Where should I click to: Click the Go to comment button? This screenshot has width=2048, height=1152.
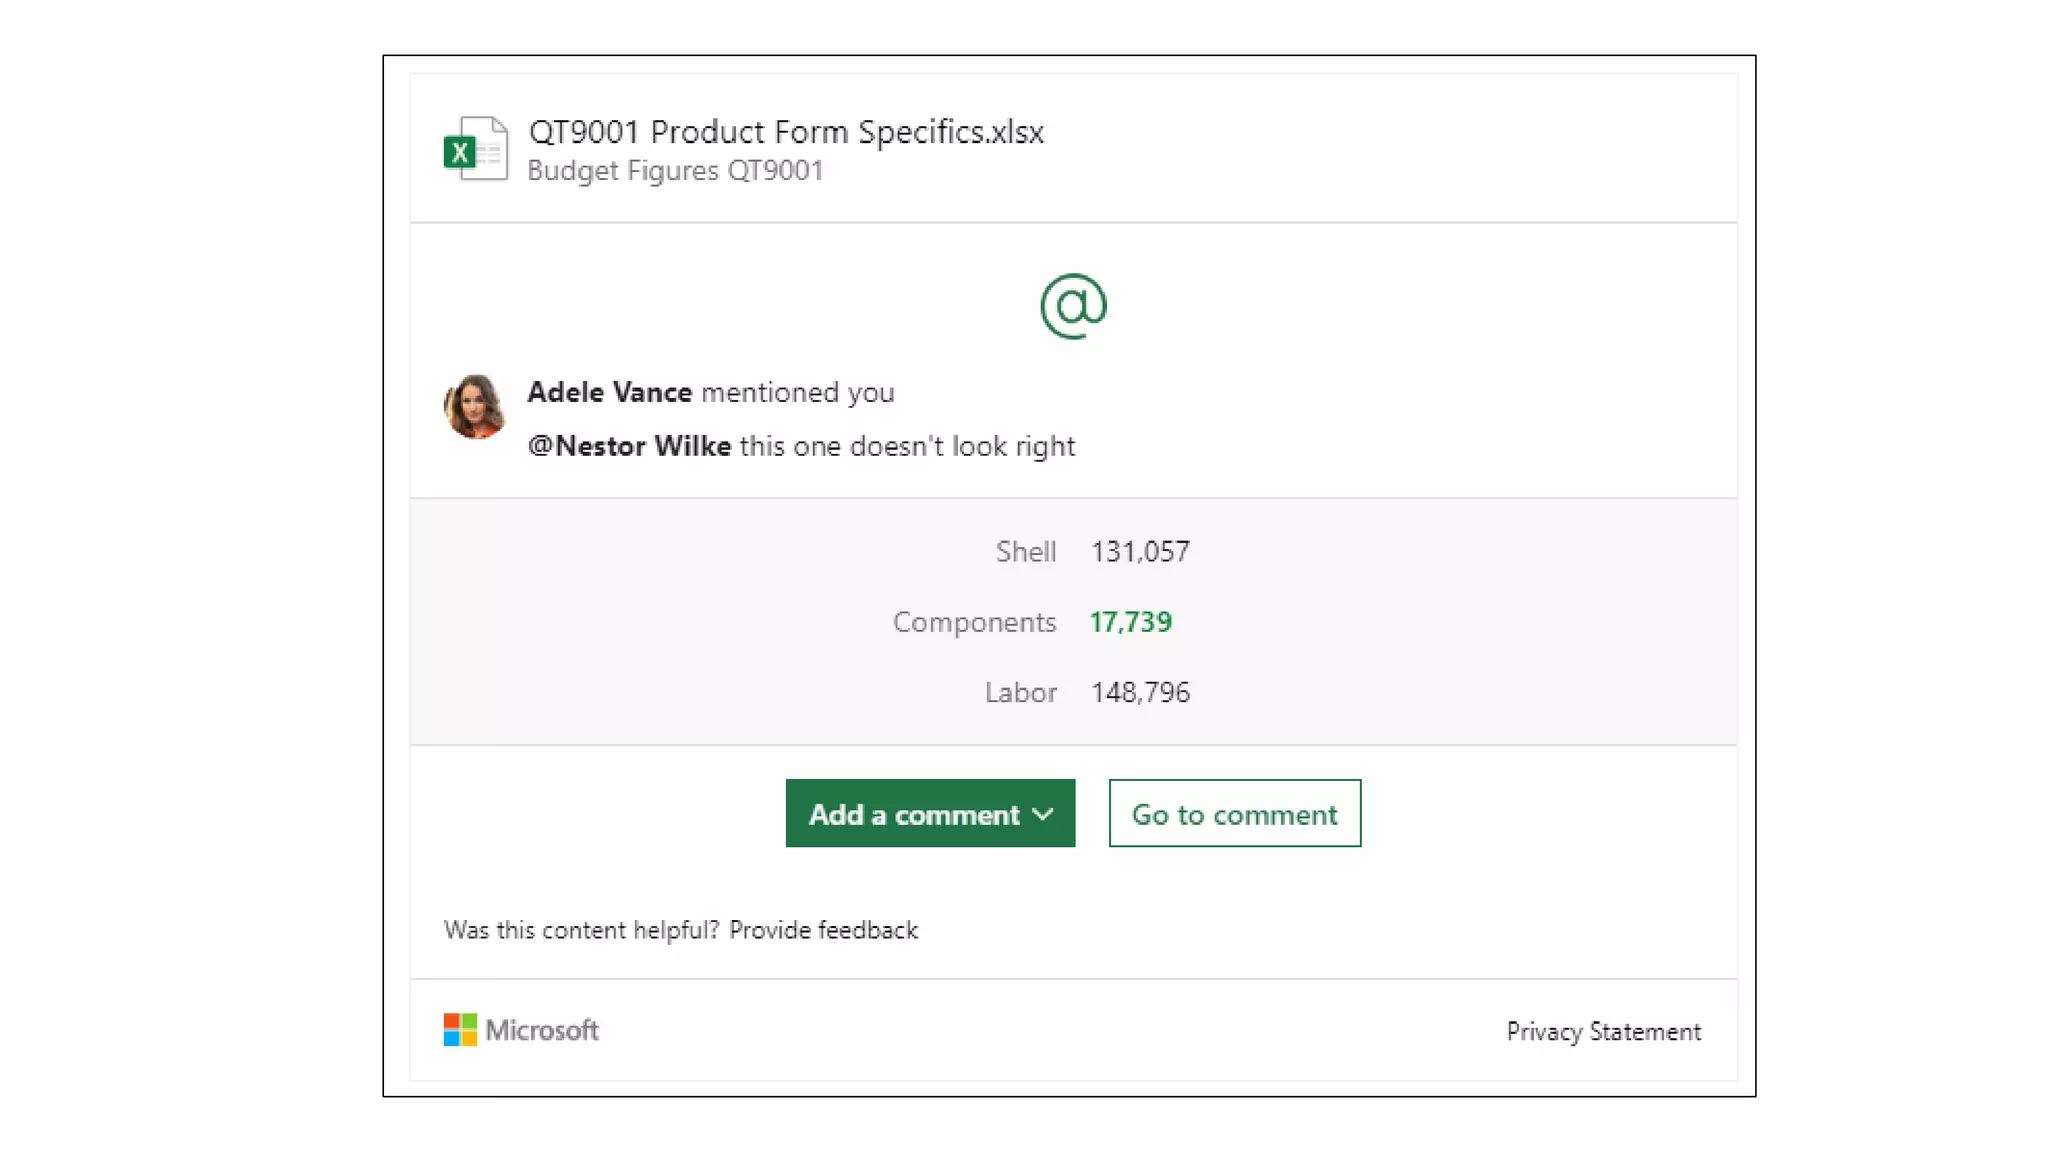coord(1234,814)
